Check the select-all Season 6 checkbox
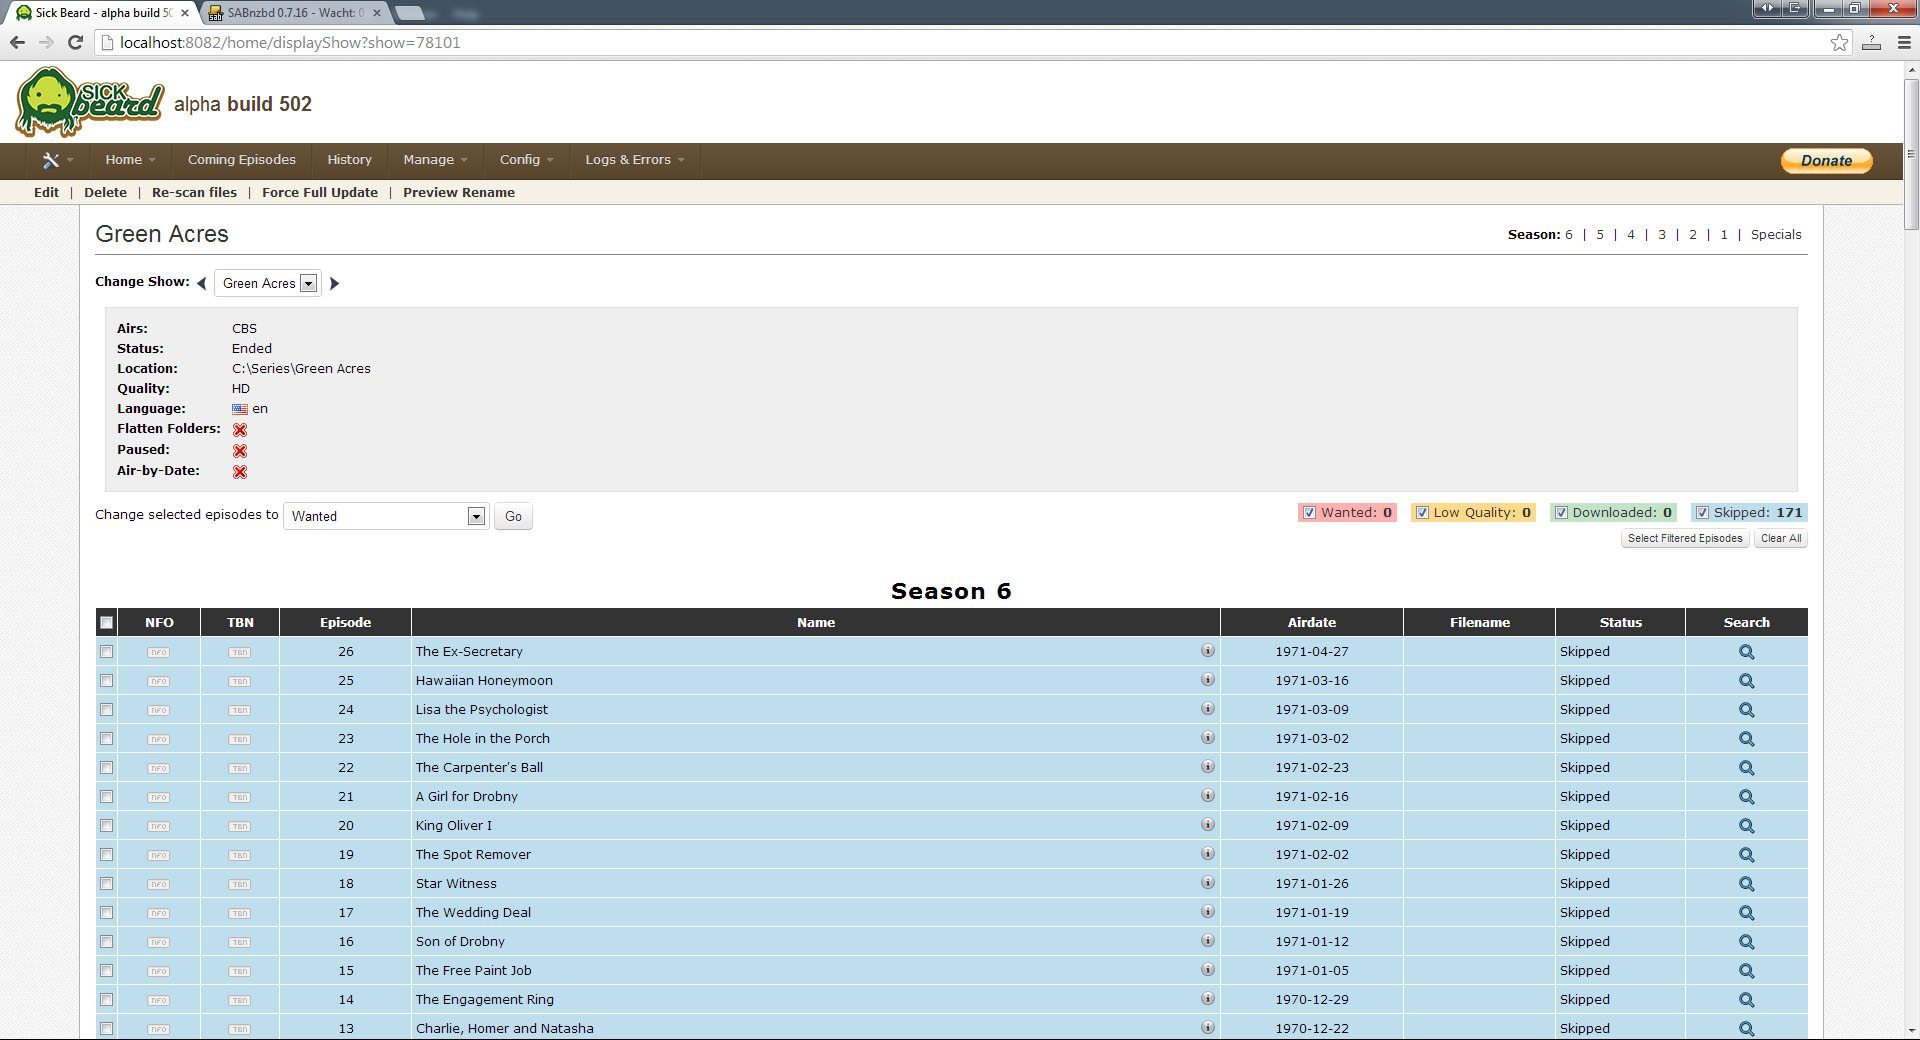 (107, 623)
